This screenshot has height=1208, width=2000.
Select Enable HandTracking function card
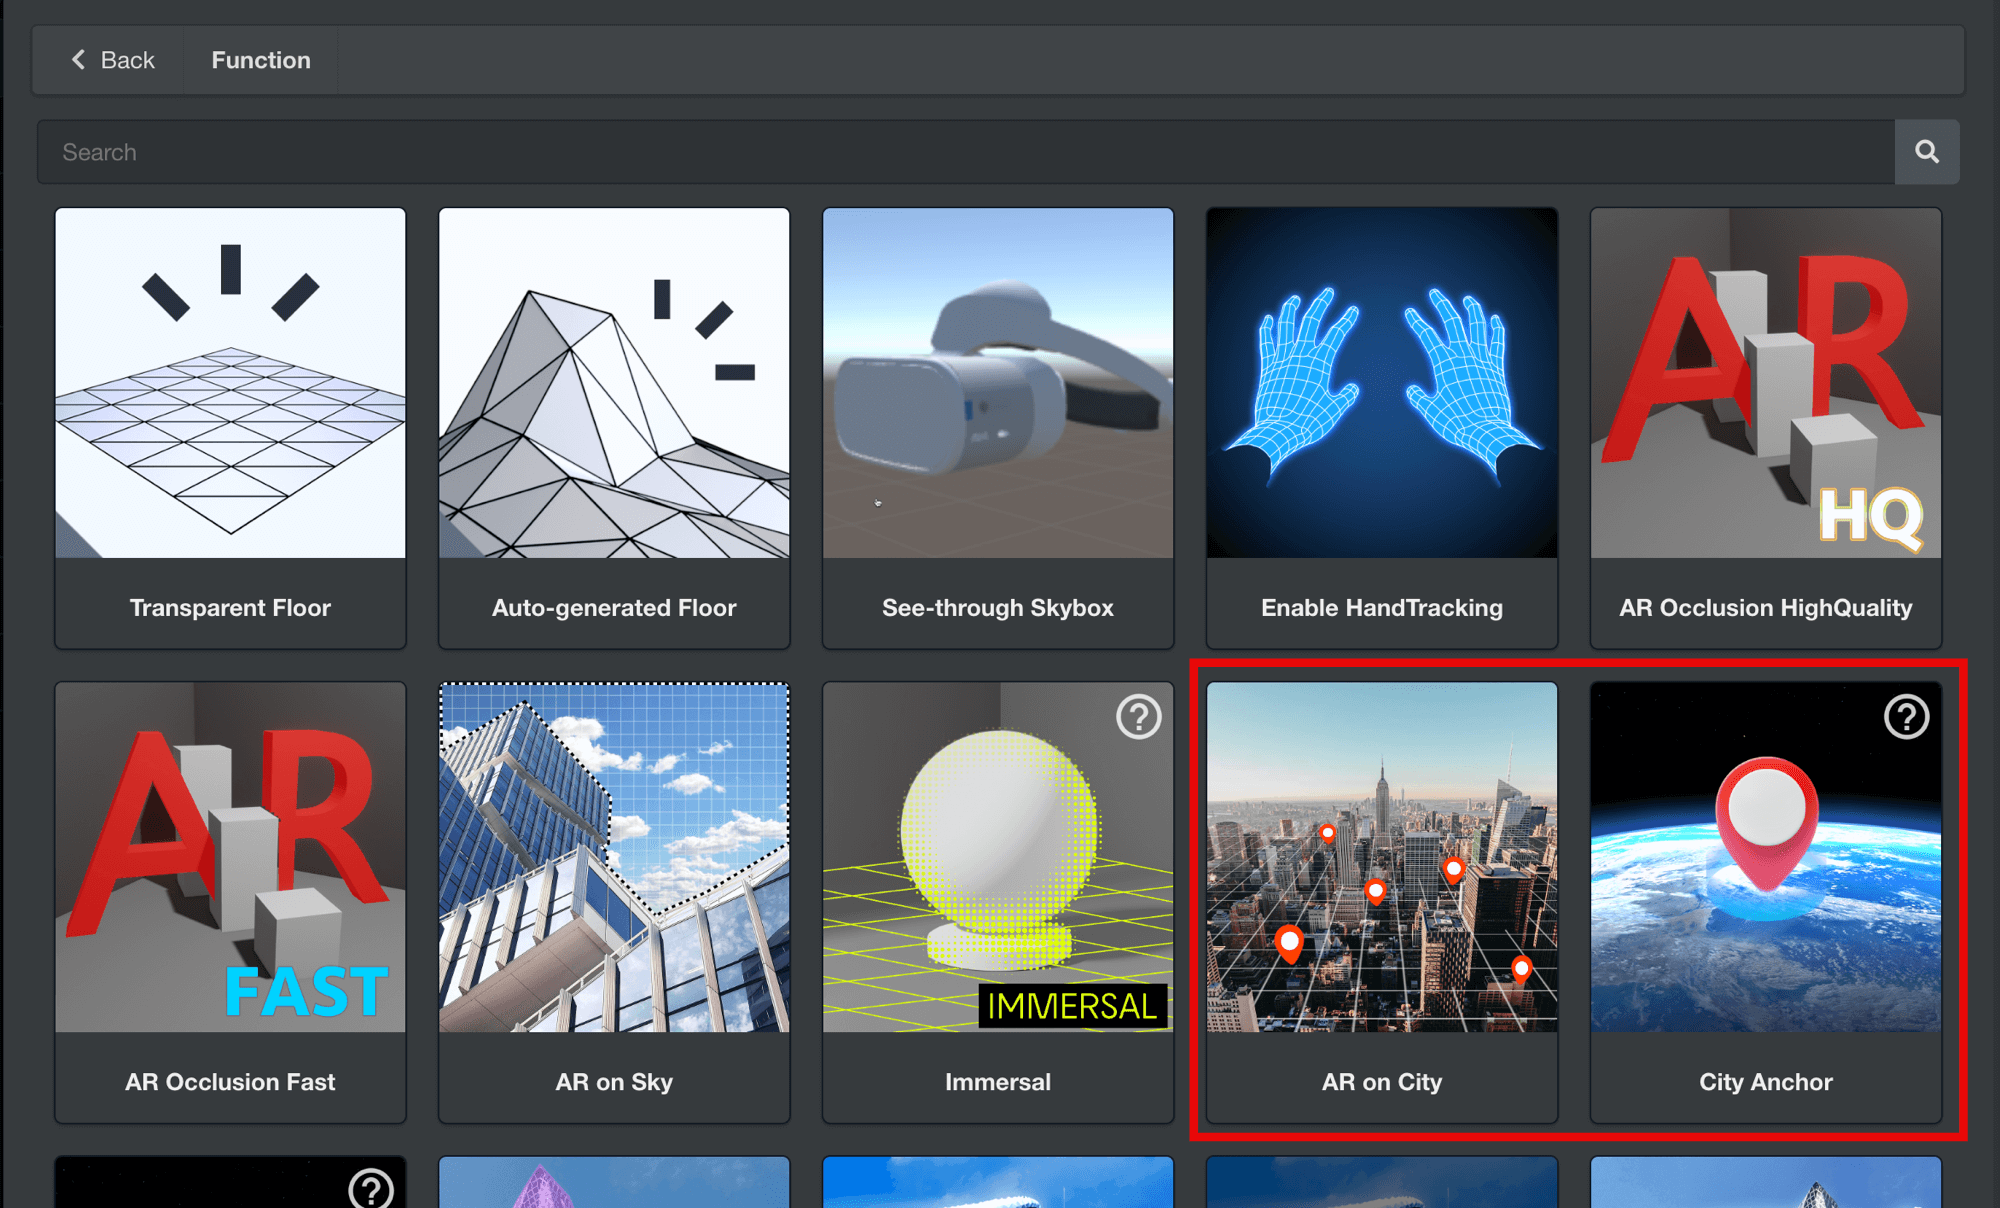click(x=1382, y=428)
